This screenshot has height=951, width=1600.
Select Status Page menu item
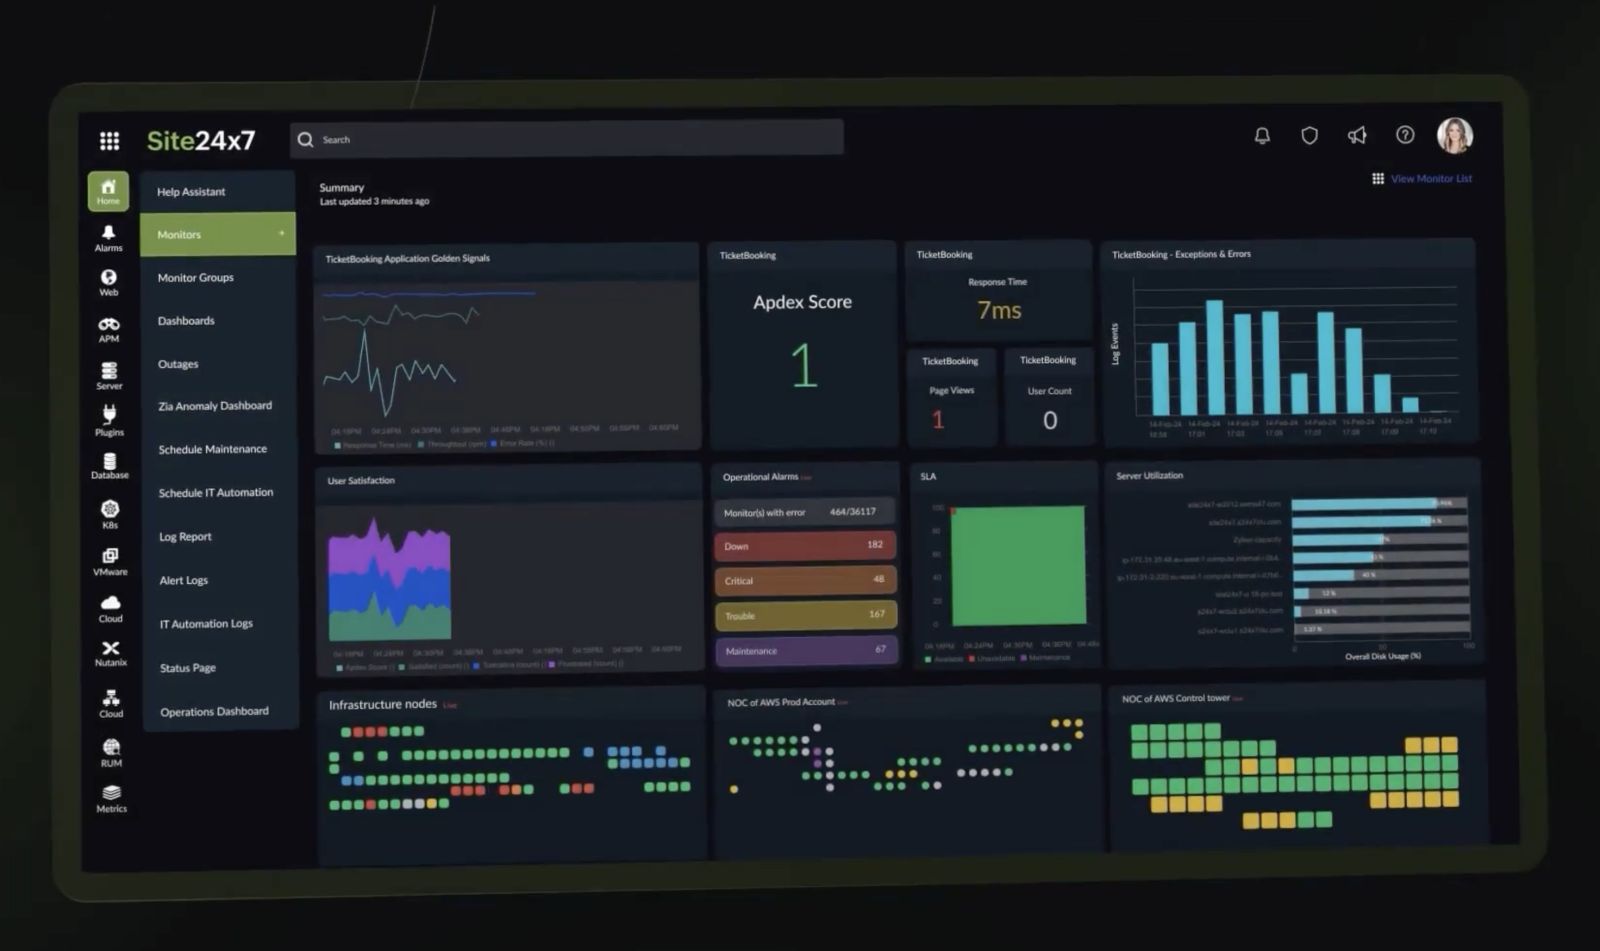[188, 668]
